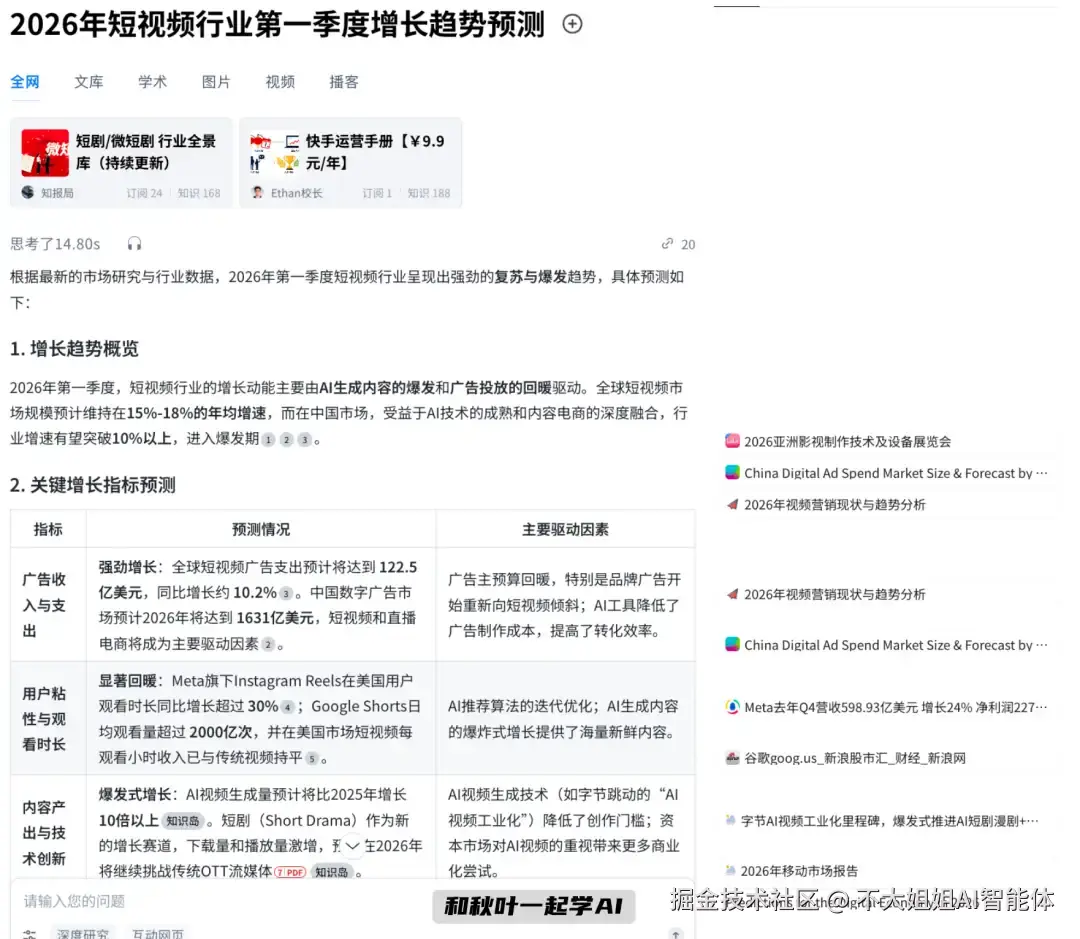The height and width of the screenshot is (939, 1080).
Task: Click icon of 谷歌goog.us 新浪股市汇 source
Action: click(x=732, y=759)
